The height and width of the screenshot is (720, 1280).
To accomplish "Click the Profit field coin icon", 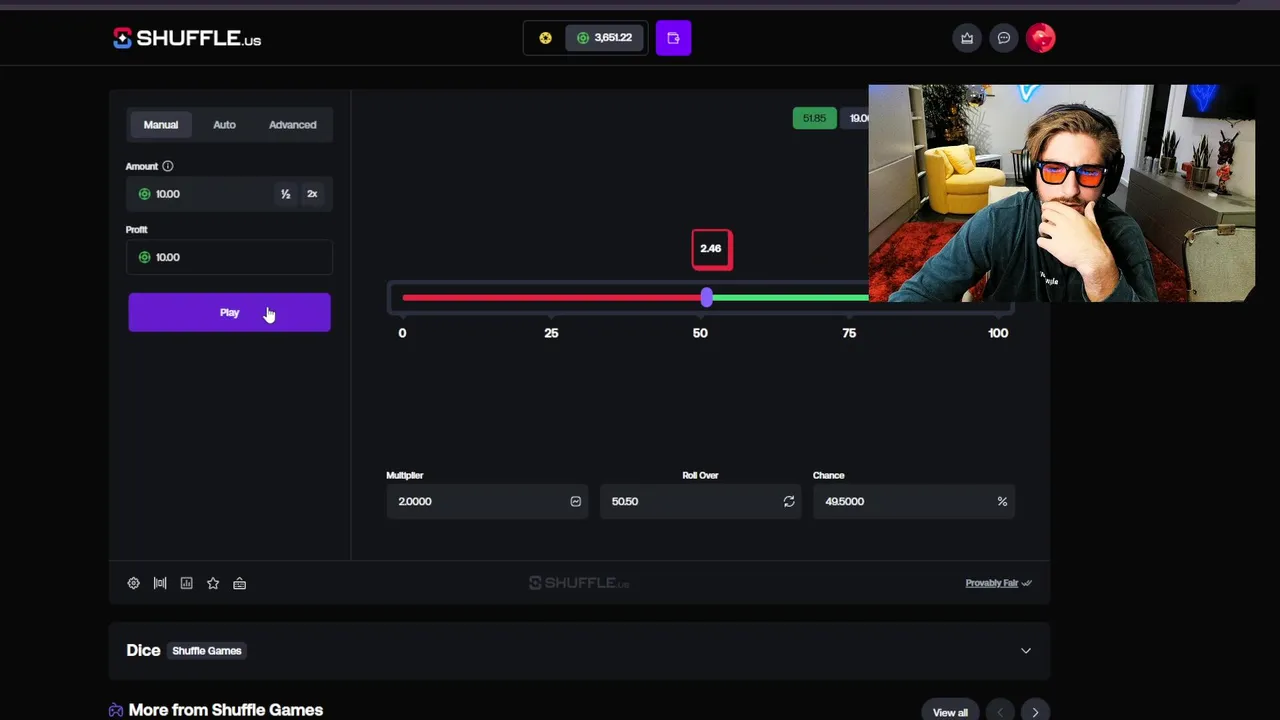I will (x=144, y=257).
